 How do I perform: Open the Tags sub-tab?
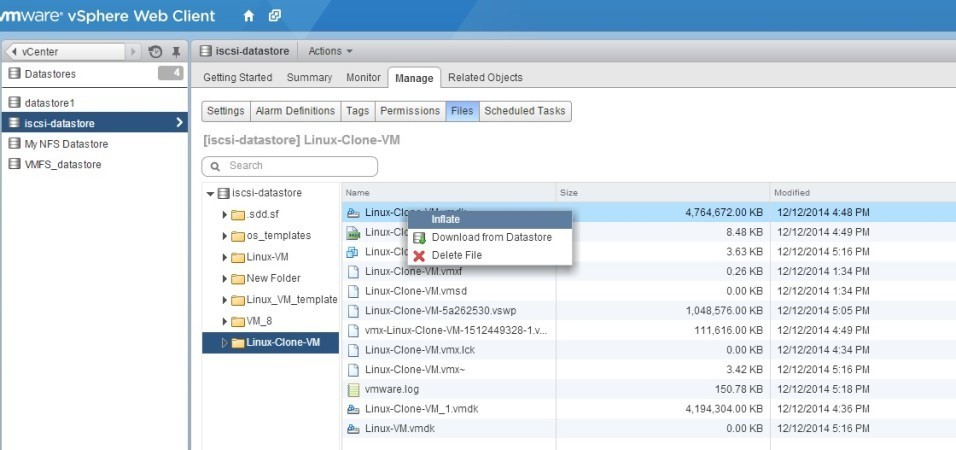[358, 111]
